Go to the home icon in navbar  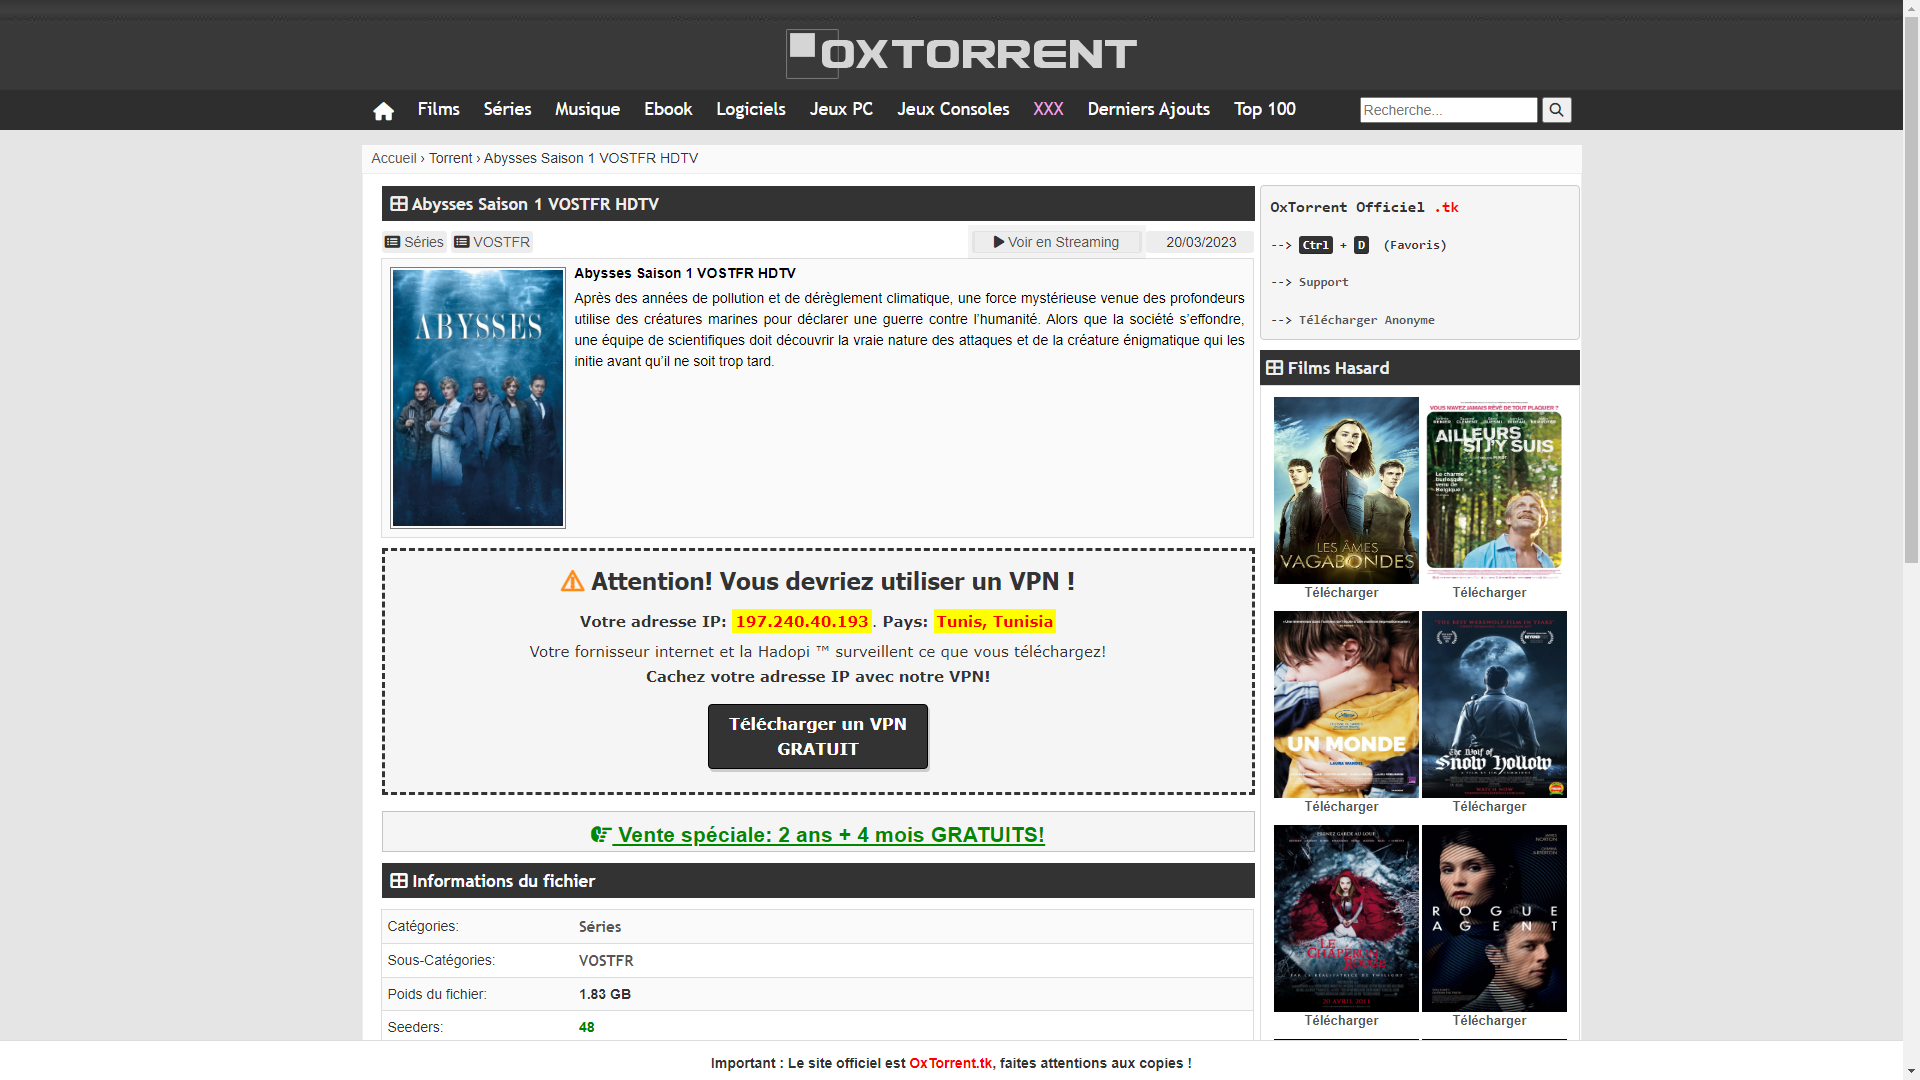coord(383,110)
